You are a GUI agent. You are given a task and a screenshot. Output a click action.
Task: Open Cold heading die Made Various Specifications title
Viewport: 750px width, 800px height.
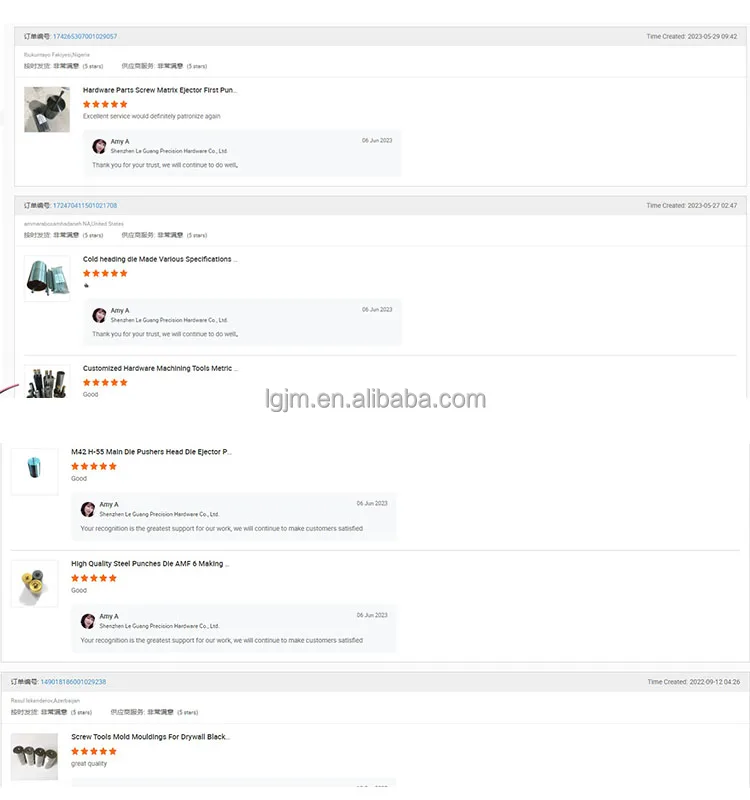tap(160, 259)
